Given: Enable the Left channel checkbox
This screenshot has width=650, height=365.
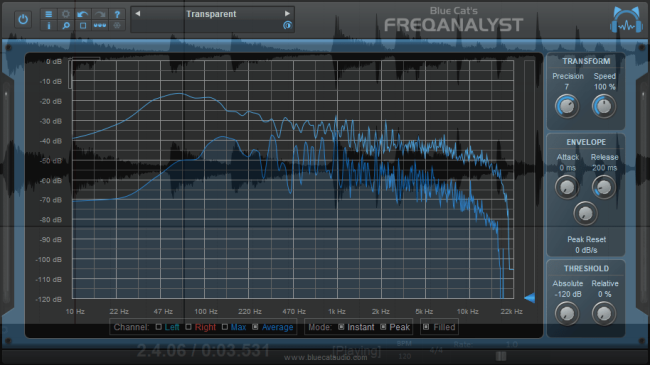Looking at the screenshot, I should (158, 327).
